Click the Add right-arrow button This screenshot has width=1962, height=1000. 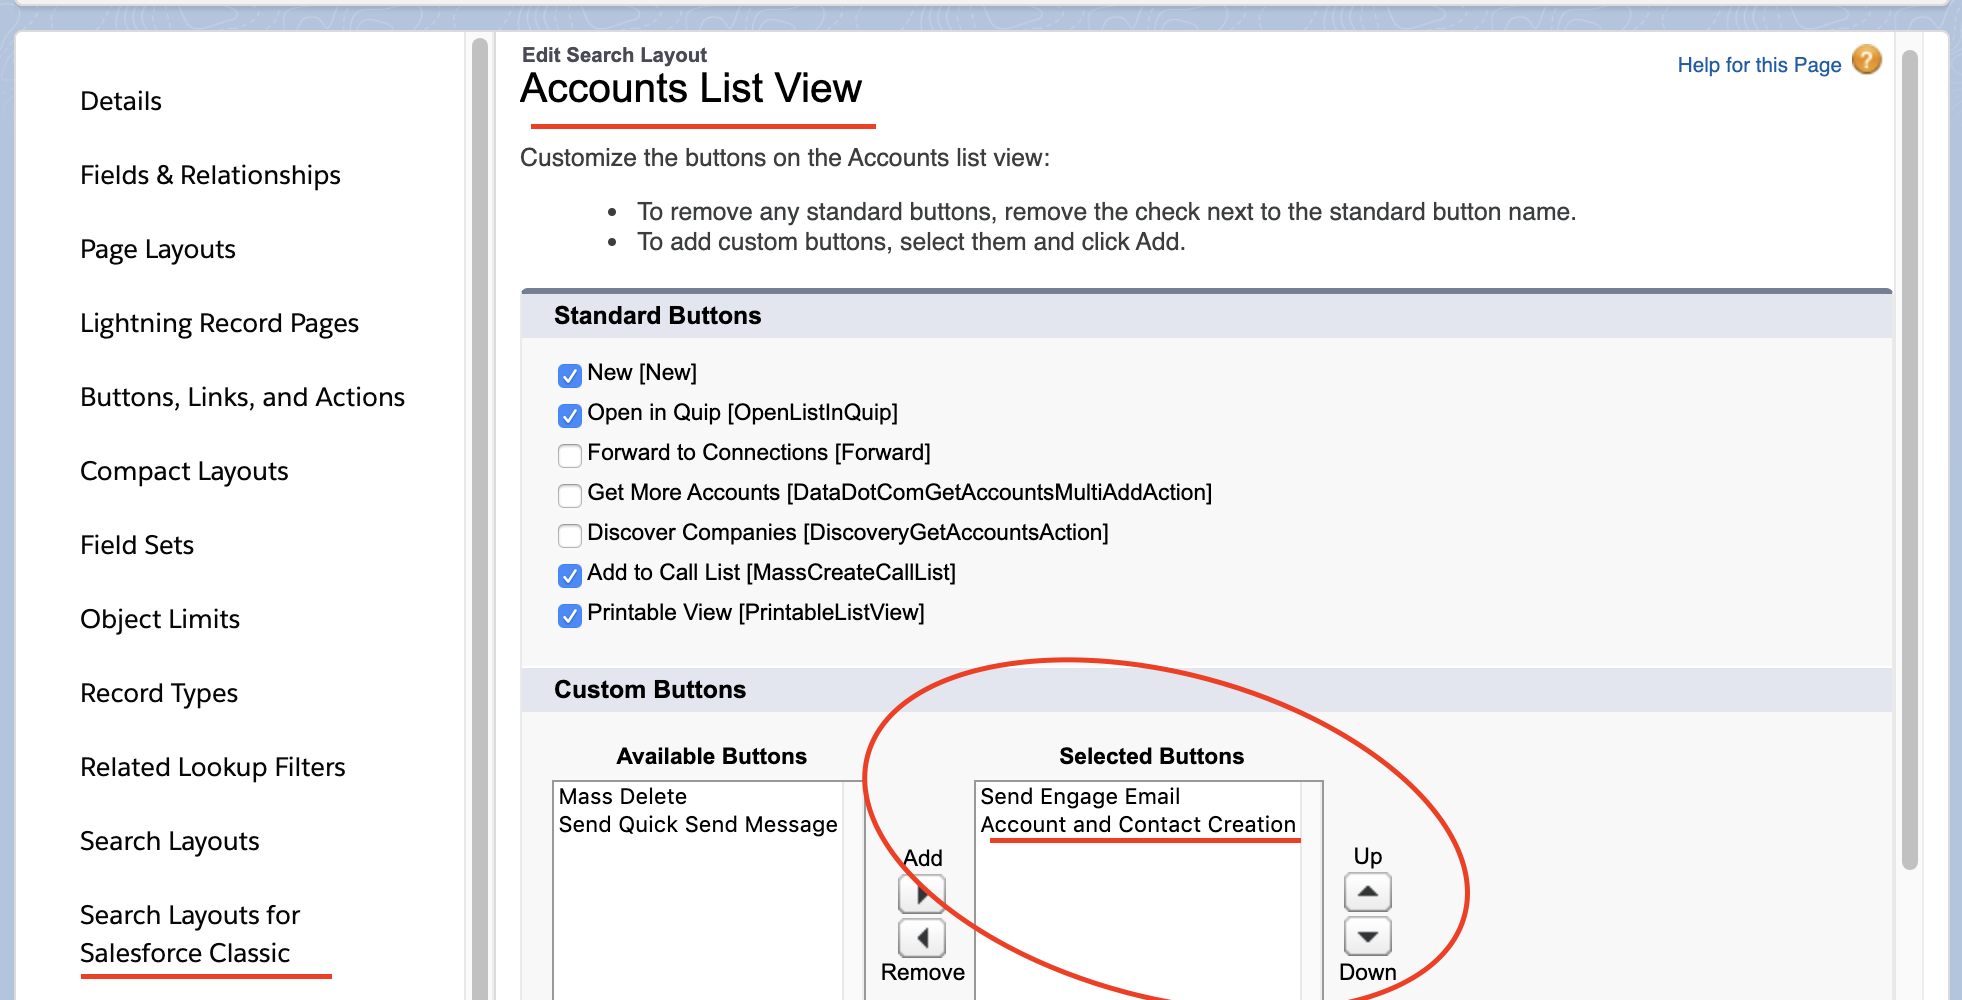click(x=922, y=893)
